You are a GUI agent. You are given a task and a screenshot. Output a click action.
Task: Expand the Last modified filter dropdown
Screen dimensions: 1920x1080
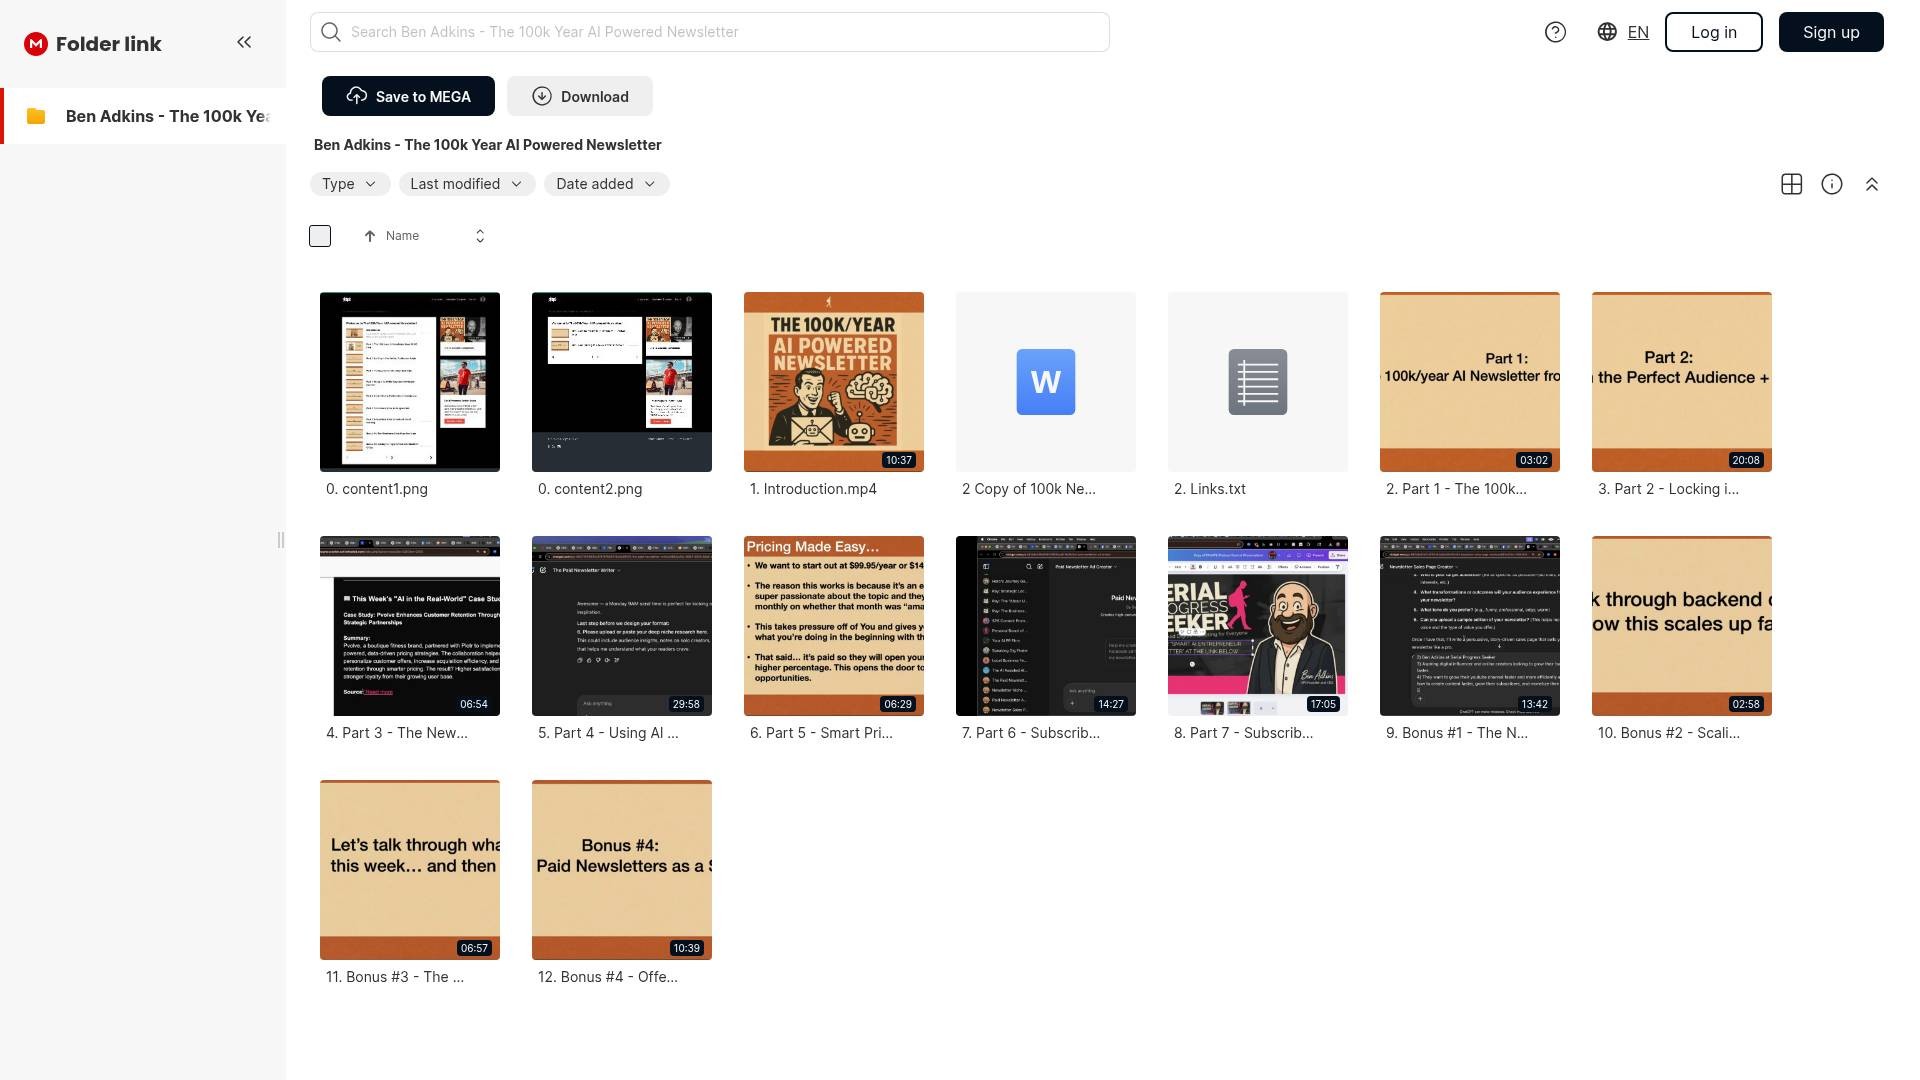[x=466, y=184]
